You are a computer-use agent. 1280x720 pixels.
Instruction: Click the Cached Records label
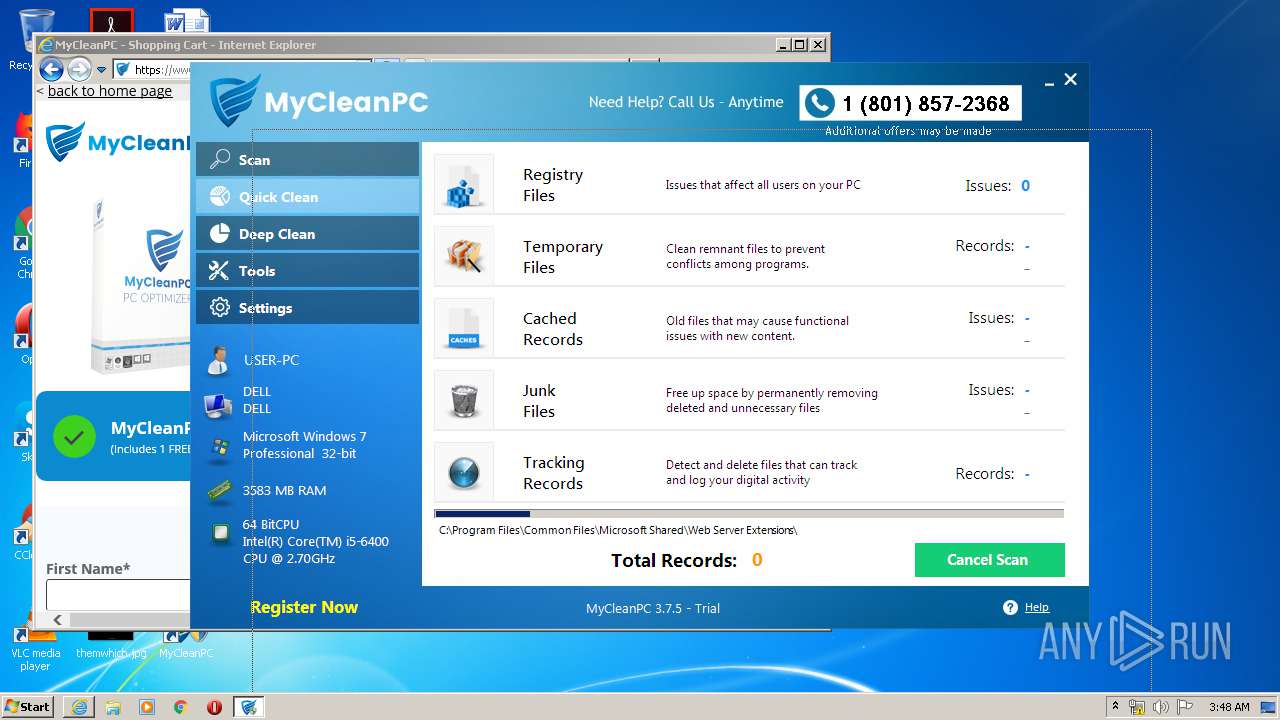coord(553,329)
